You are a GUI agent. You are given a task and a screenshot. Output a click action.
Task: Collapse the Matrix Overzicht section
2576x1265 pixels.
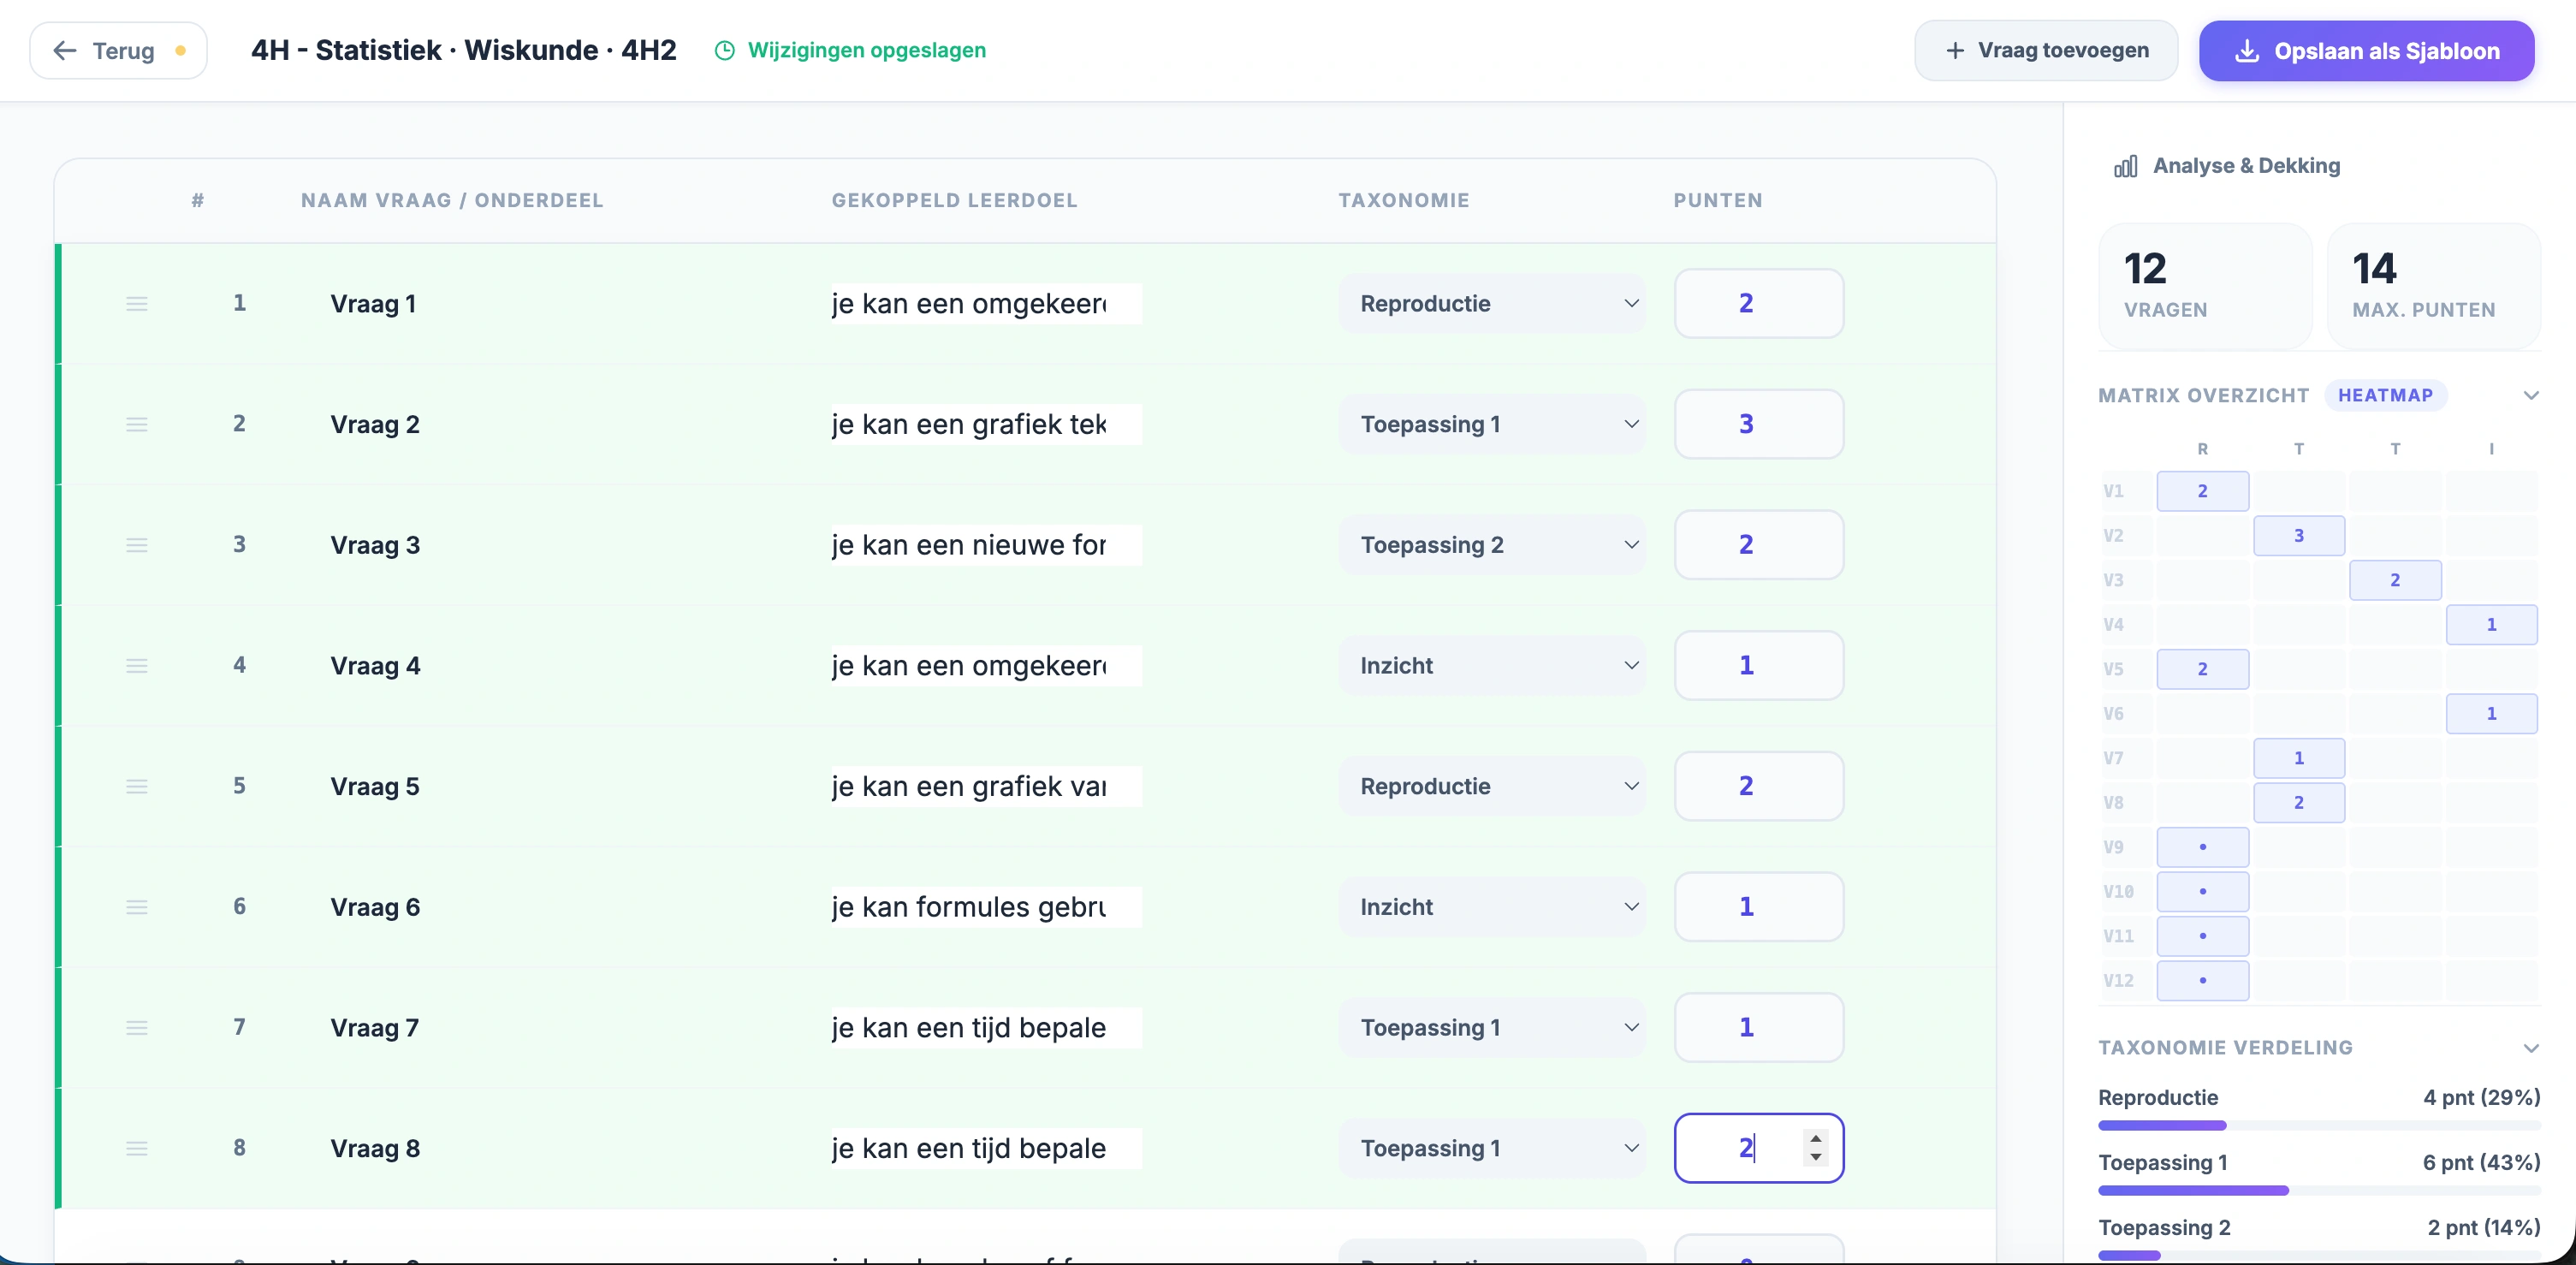coord(2531,395)
